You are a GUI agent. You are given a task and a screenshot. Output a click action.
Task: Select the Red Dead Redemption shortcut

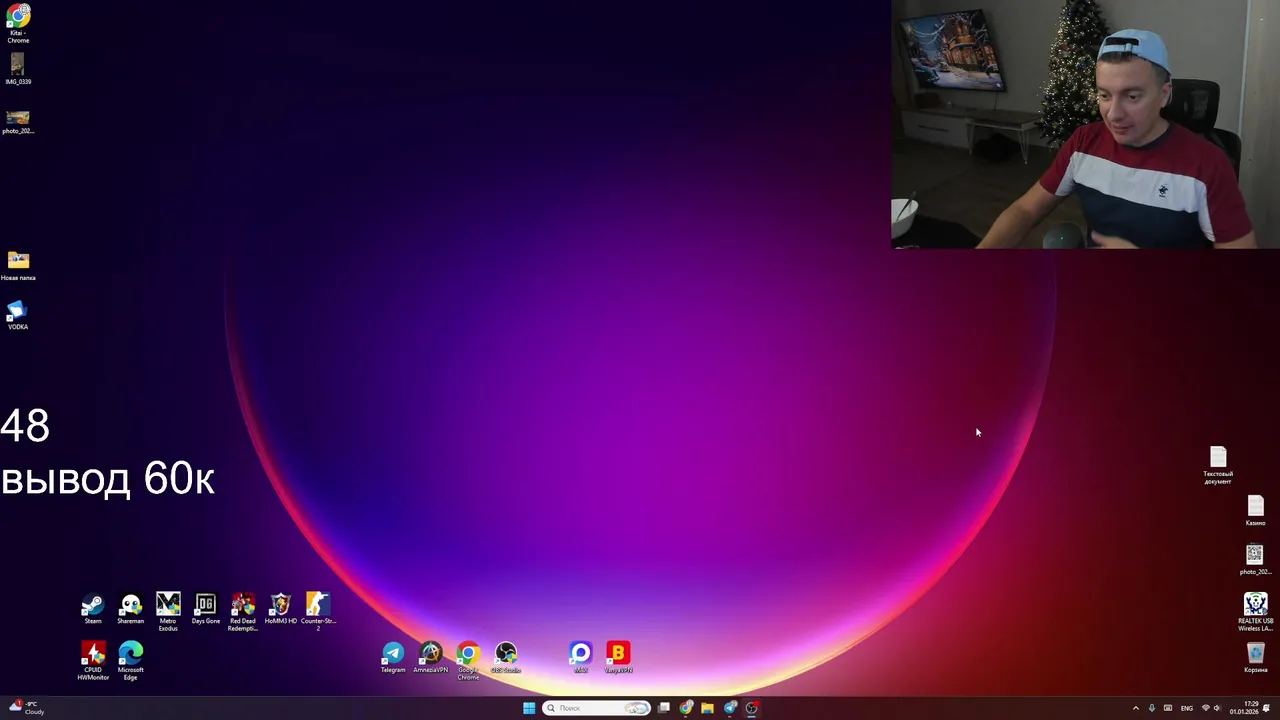243,612
